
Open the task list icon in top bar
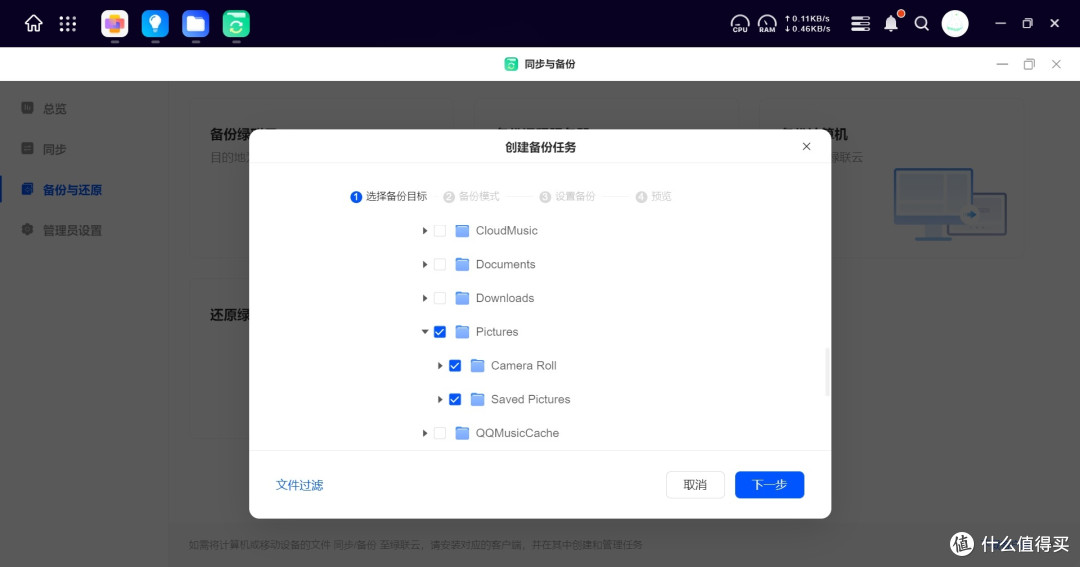tap(860, 24)
